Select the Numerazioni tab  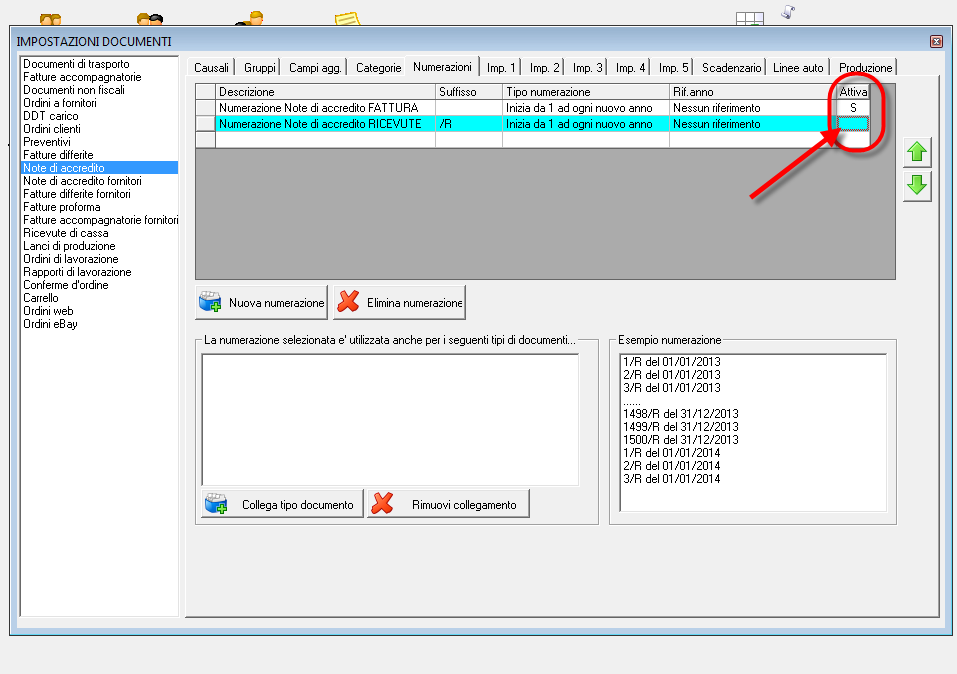click(x=442, y=67)
